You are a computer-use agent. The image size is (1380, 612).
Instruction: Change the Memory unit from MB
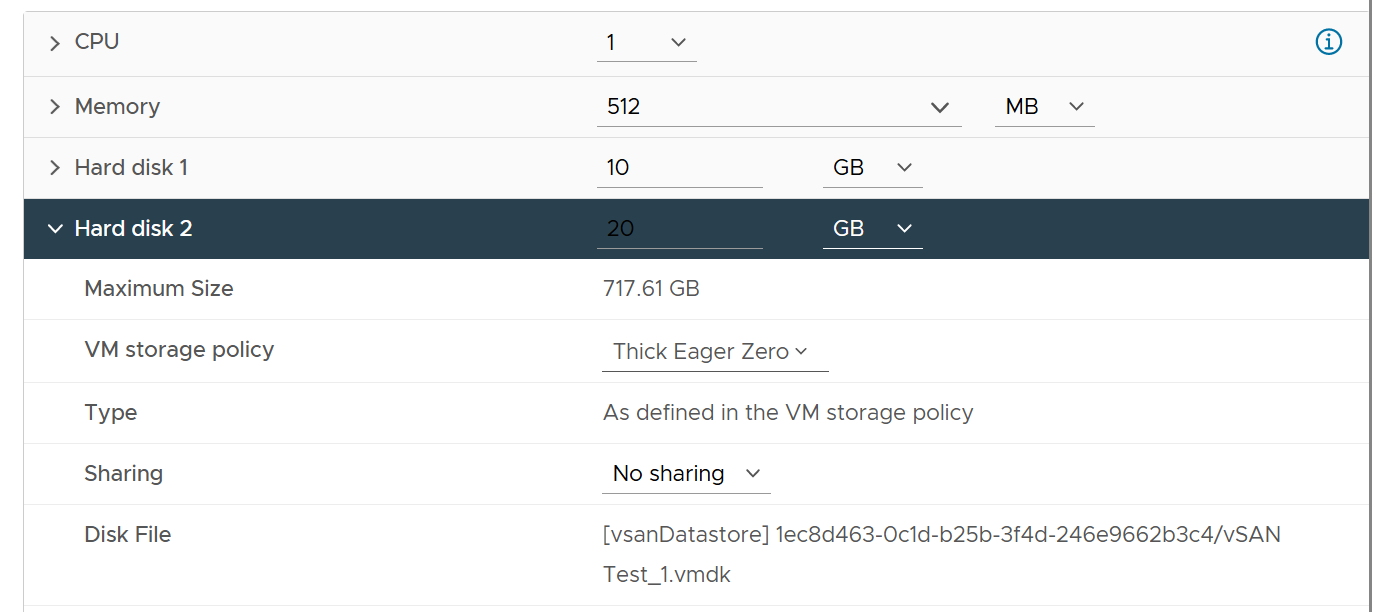[1044, 107]
